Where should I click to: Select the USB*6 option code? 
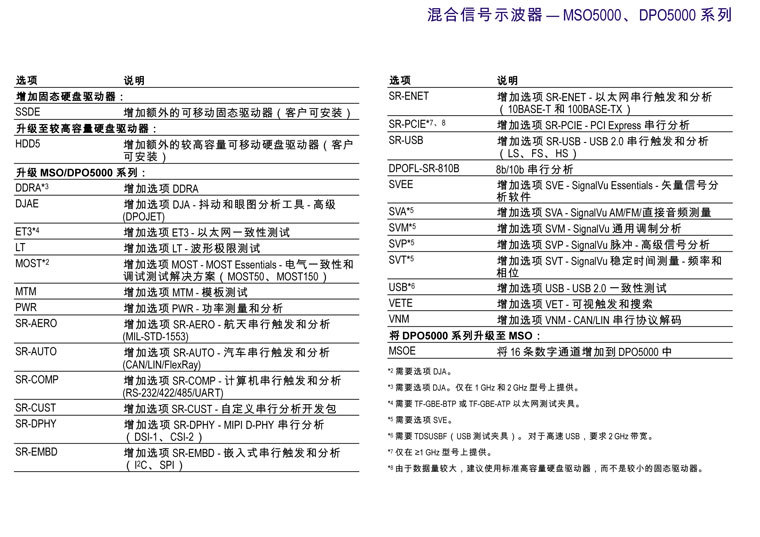pyautogui.click(x=402, y=287)
